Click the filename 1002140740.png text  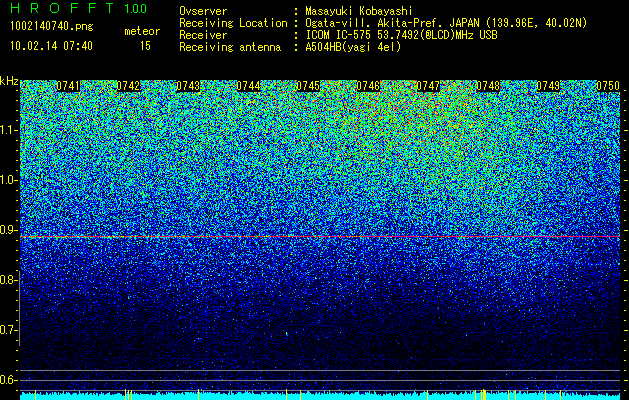[52, 27]
